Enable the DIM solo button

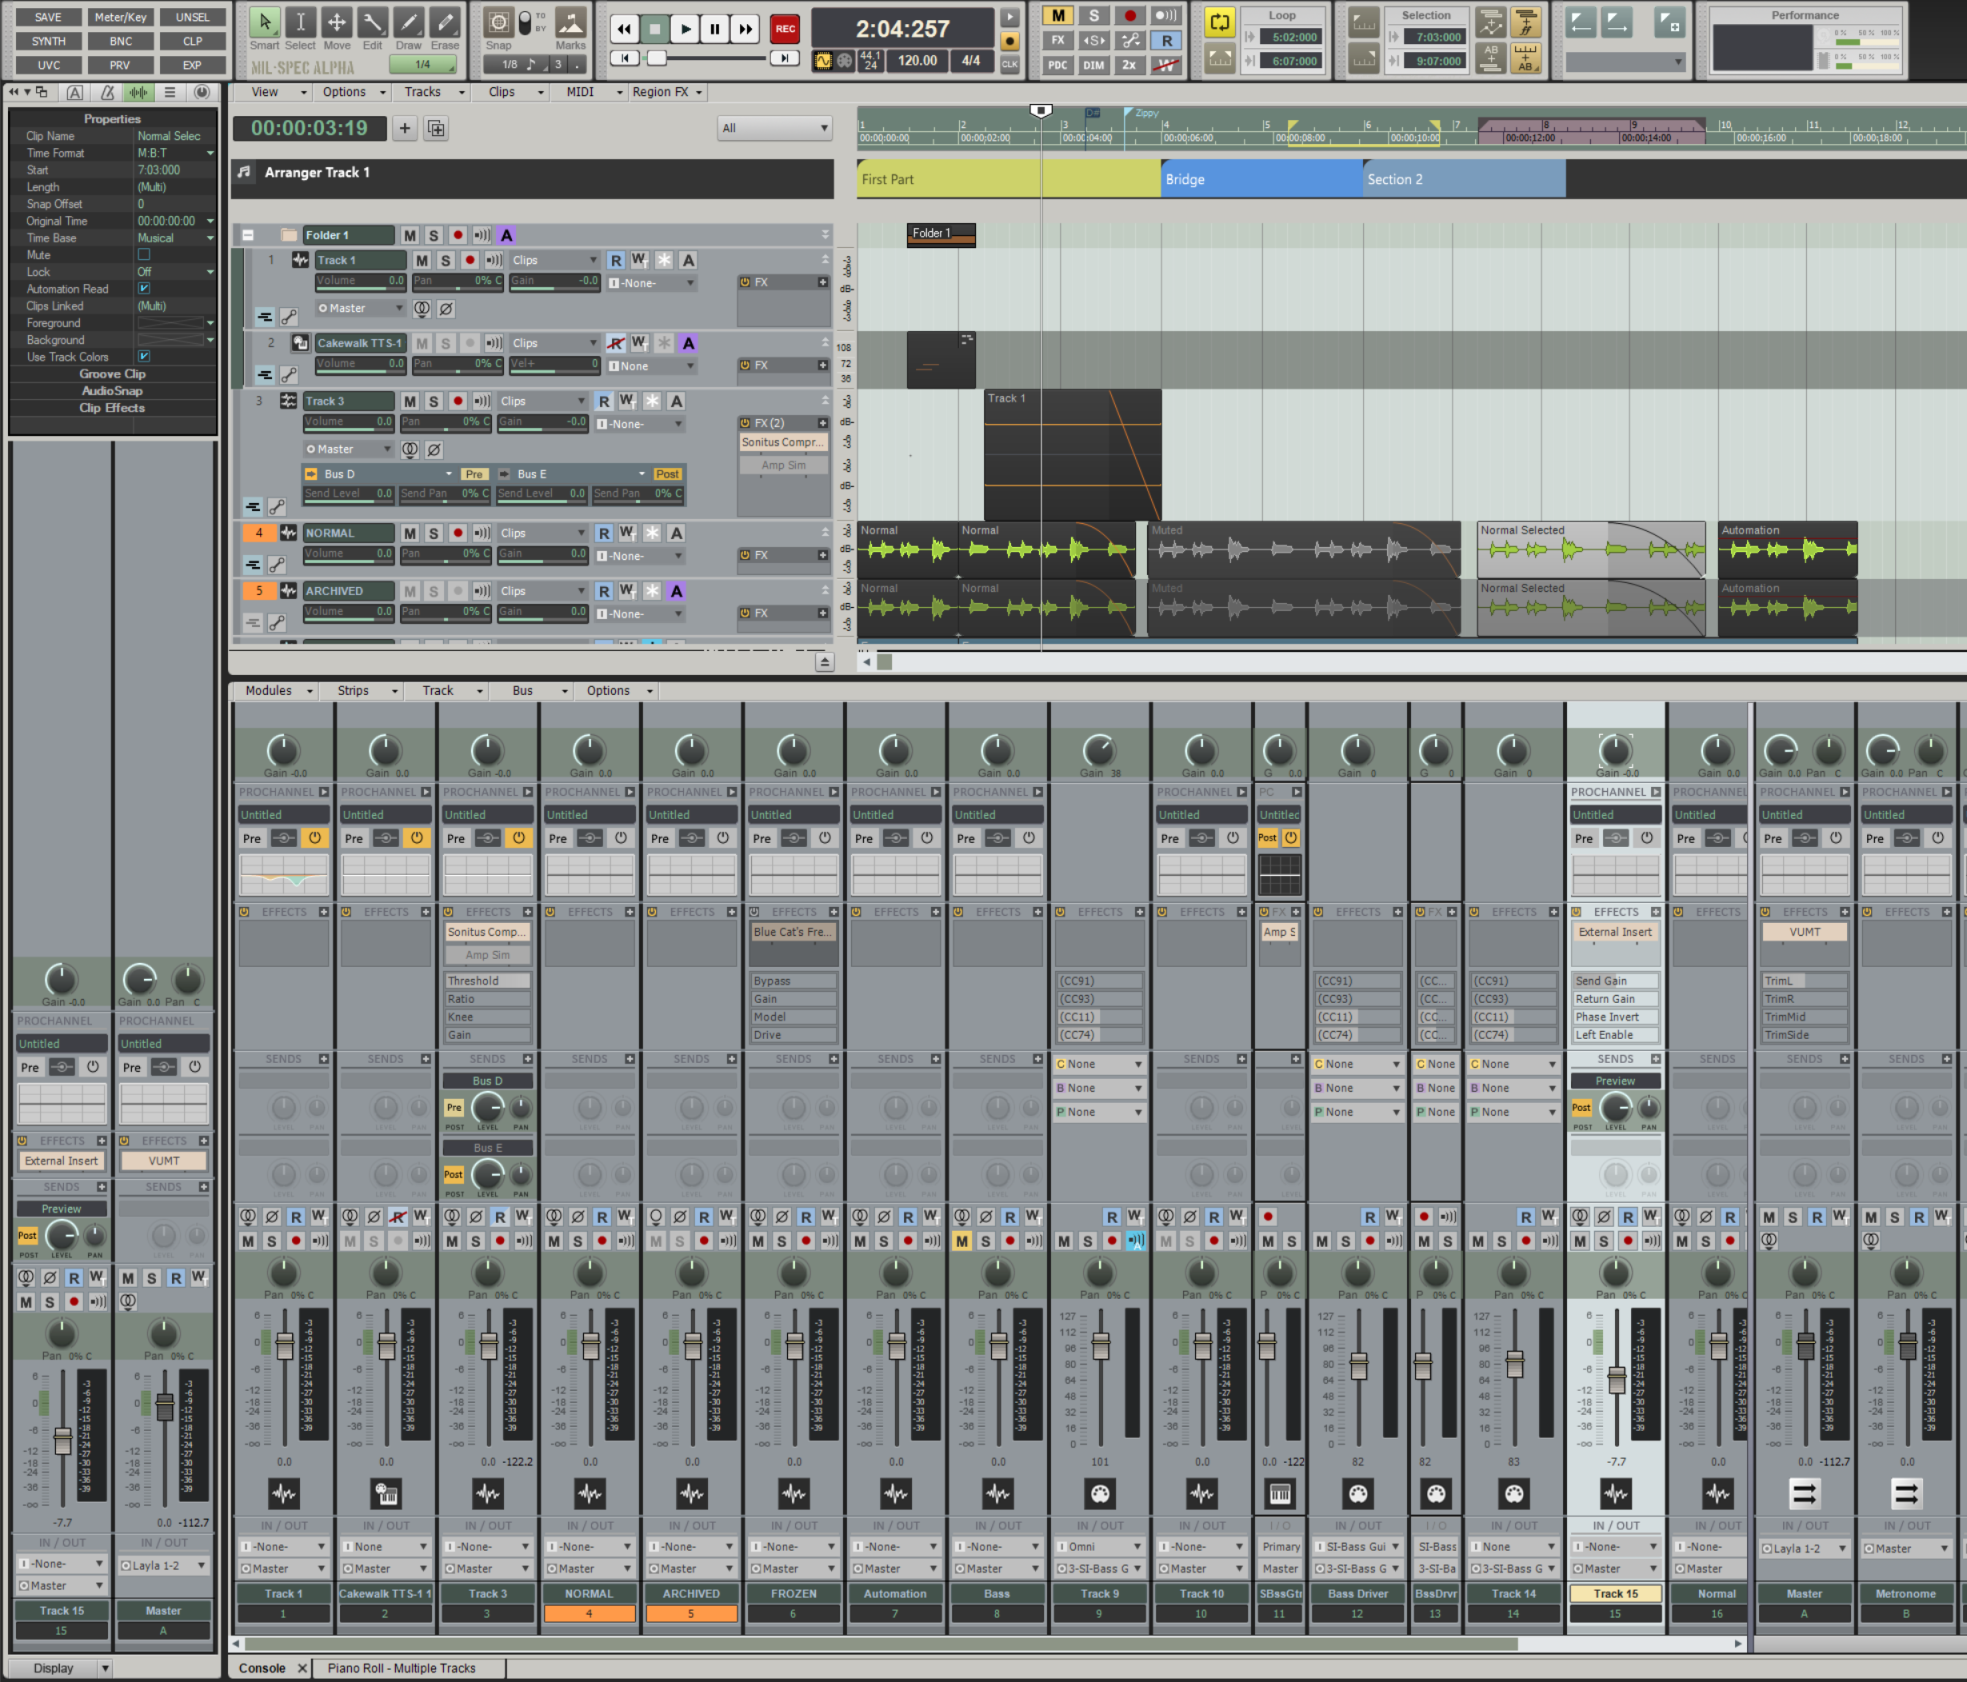click(x=1094, y=65)
